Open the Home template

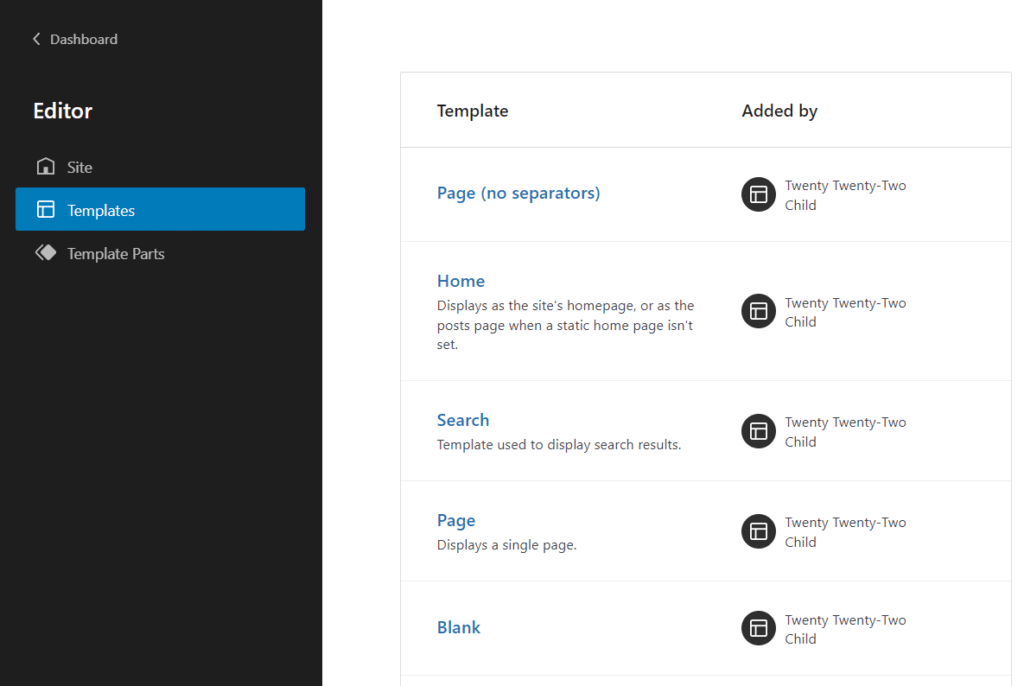pos(461,281)
